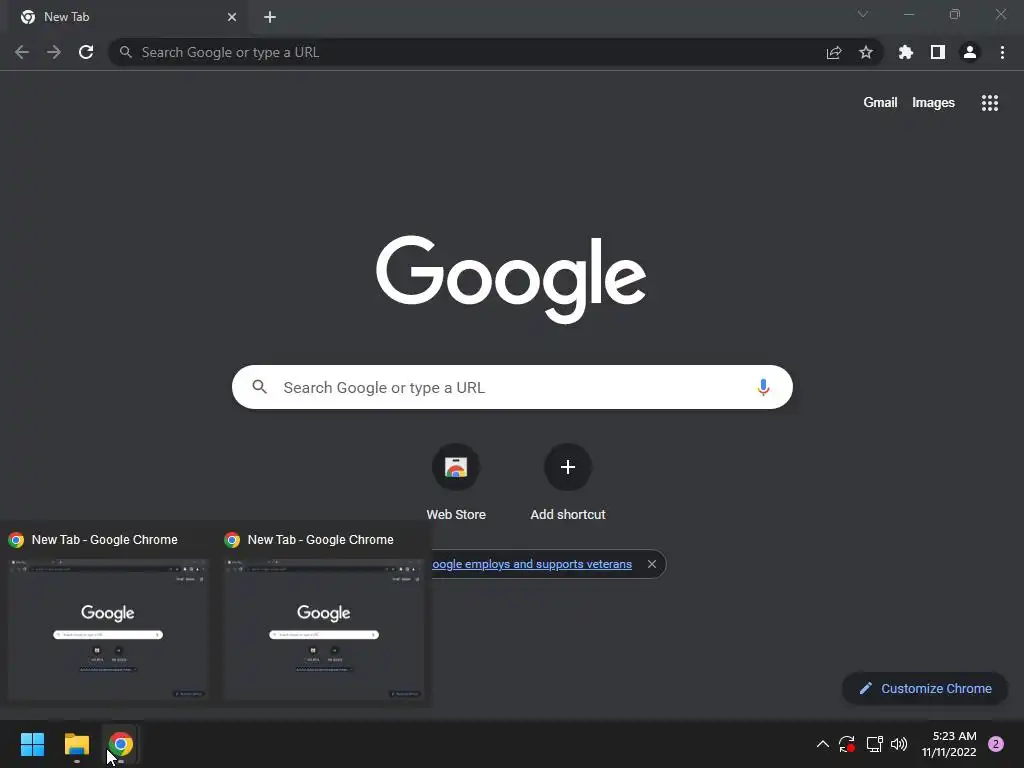Open network status tray icon
The image size is (1024, 768).
pos(874,744)
